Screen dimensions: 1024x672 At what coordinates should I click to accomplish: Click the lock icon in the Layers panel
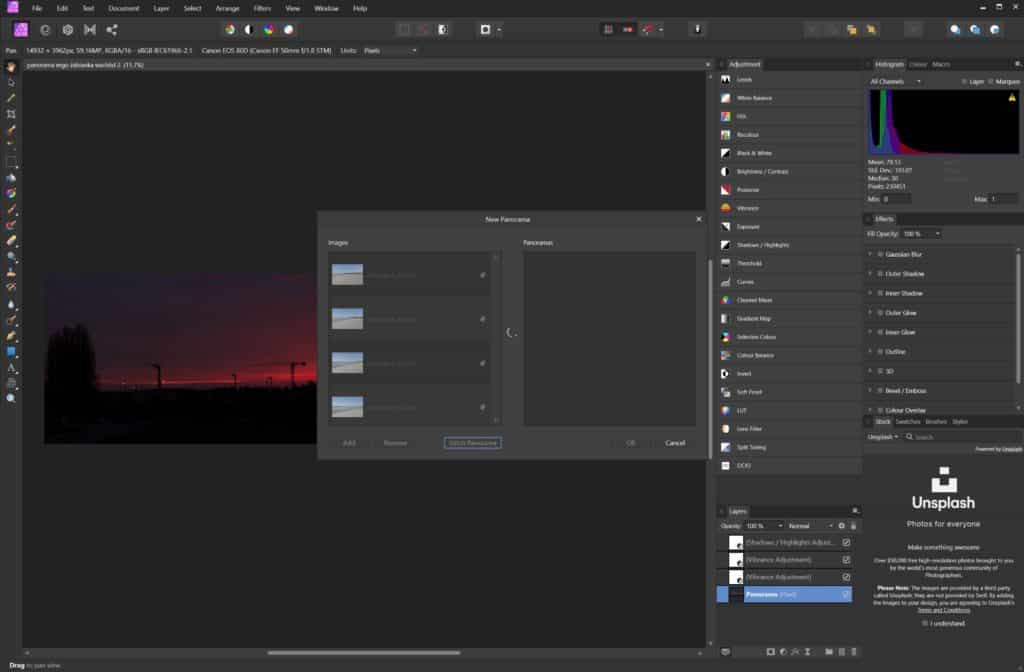(853, 526)
